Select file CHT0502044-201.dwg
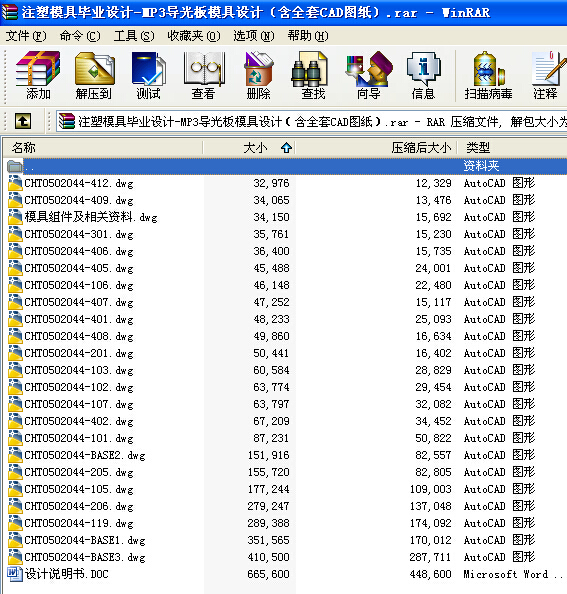 tap(79, 353)
